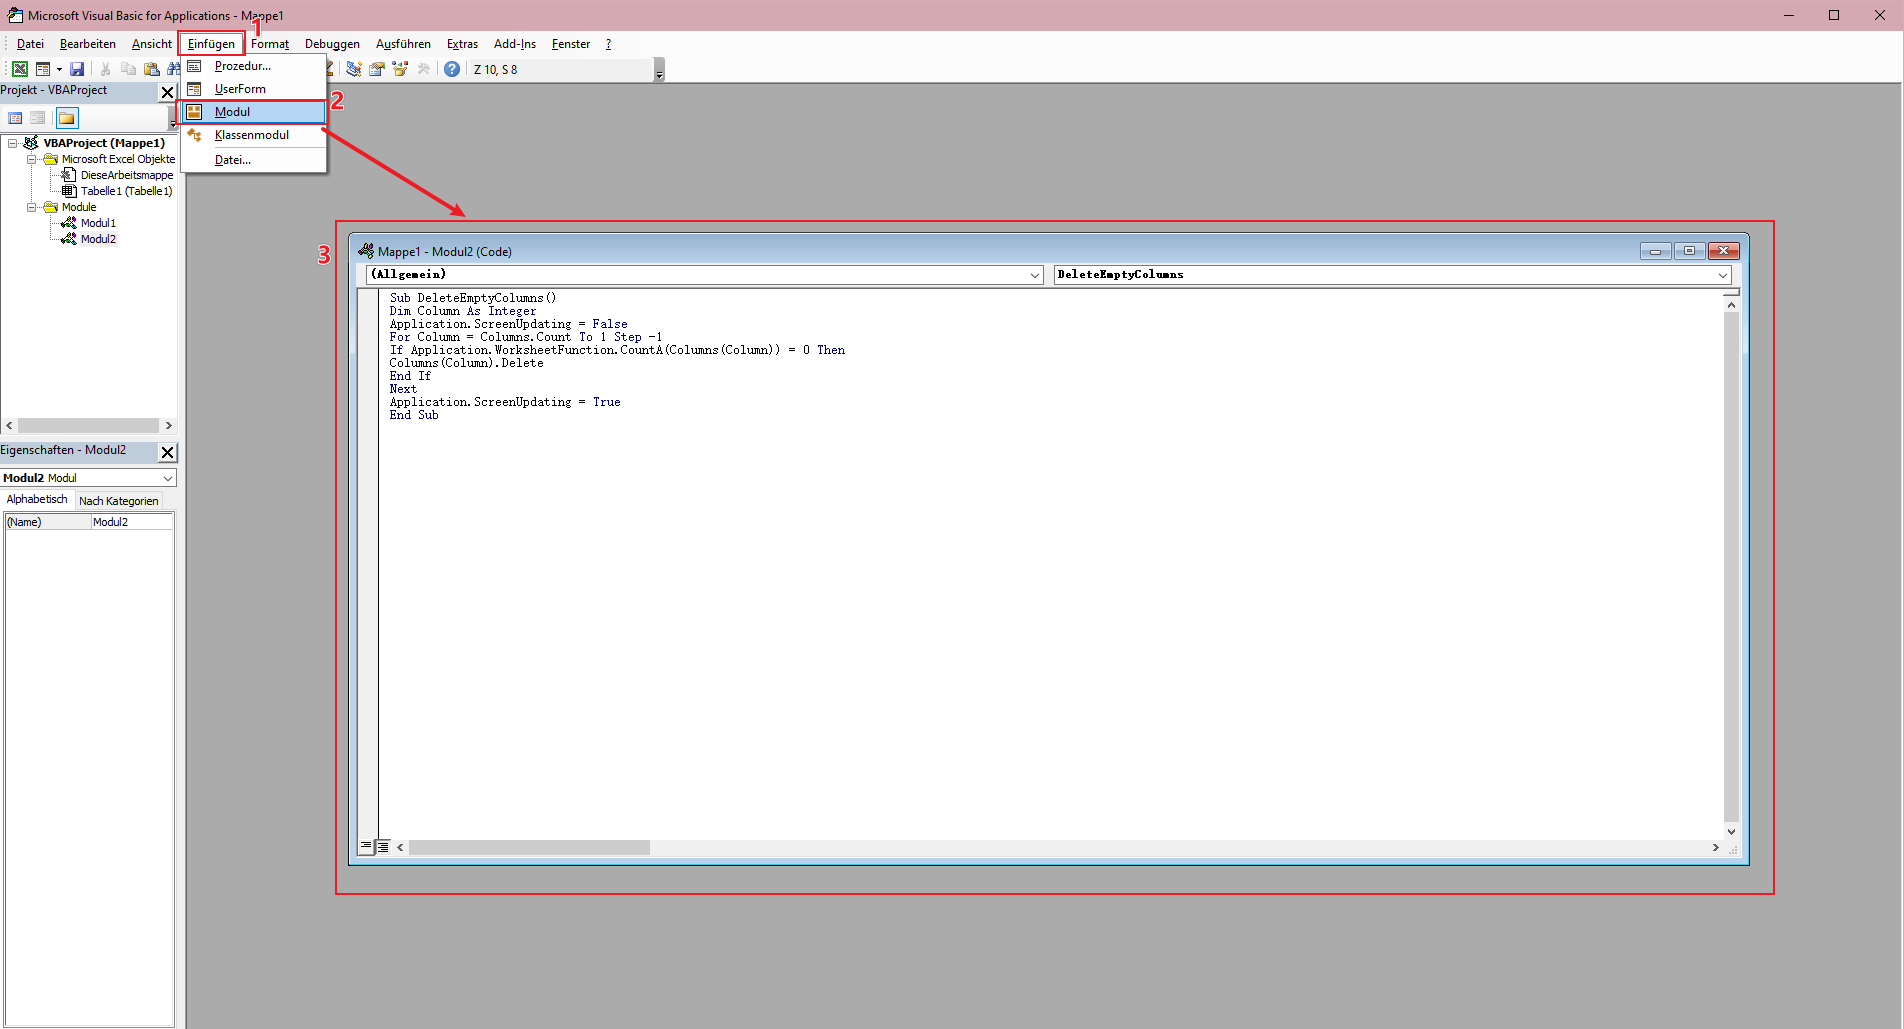
Task: Select the Module folder in tree
Action: coord(79,207)
